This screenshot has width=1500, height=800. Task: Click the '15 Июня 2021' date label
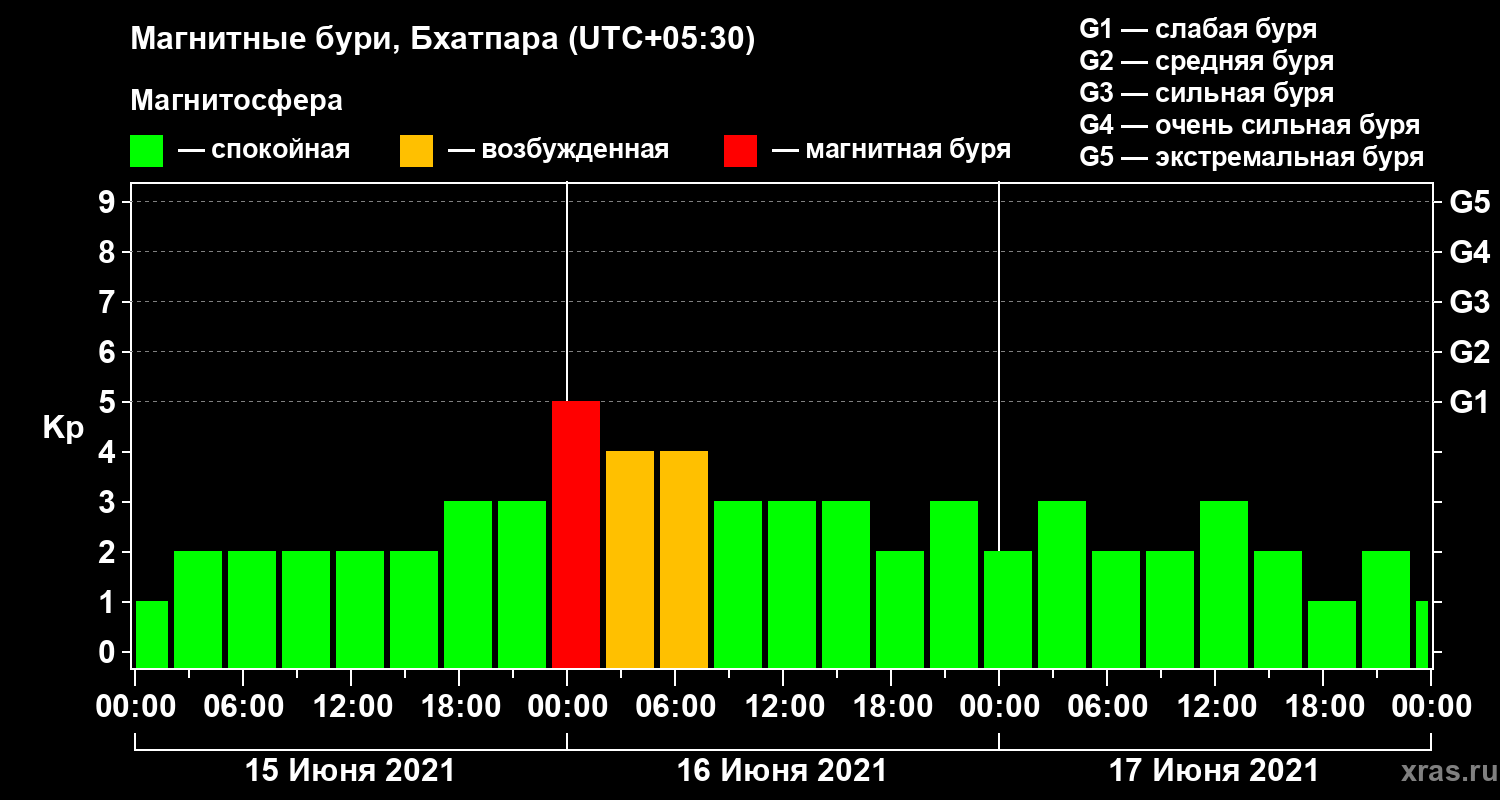(350, 771)
